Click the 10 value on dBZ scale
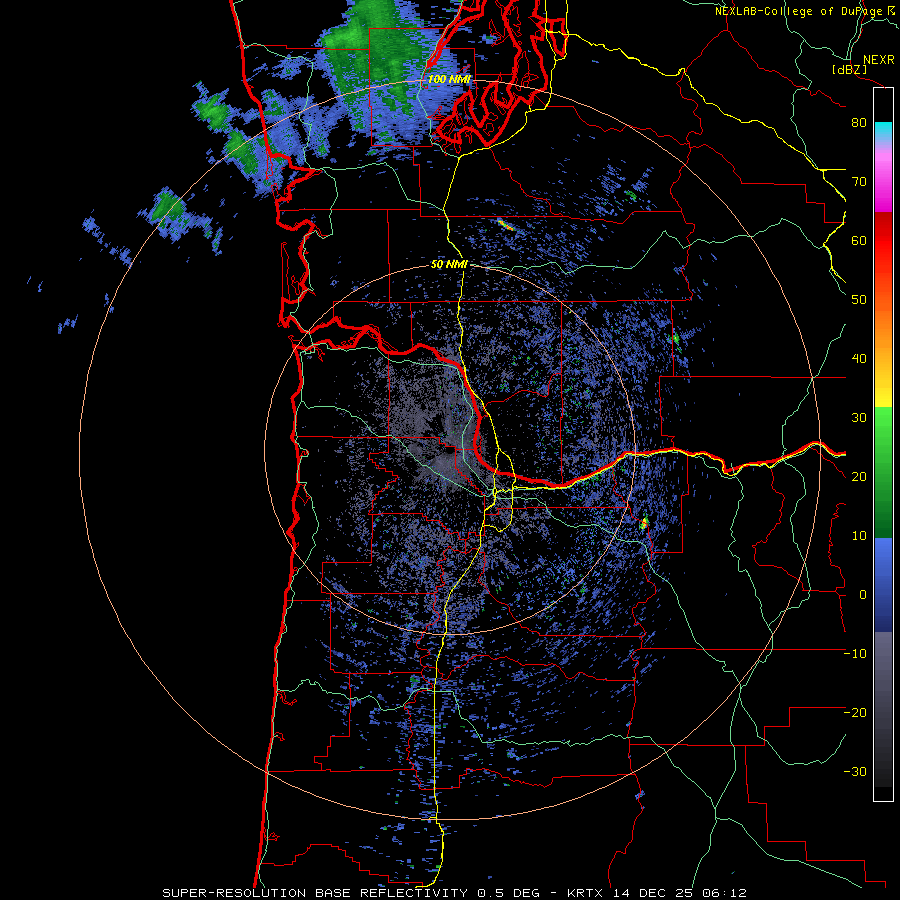The image size is (900, 900). point(859,536)
